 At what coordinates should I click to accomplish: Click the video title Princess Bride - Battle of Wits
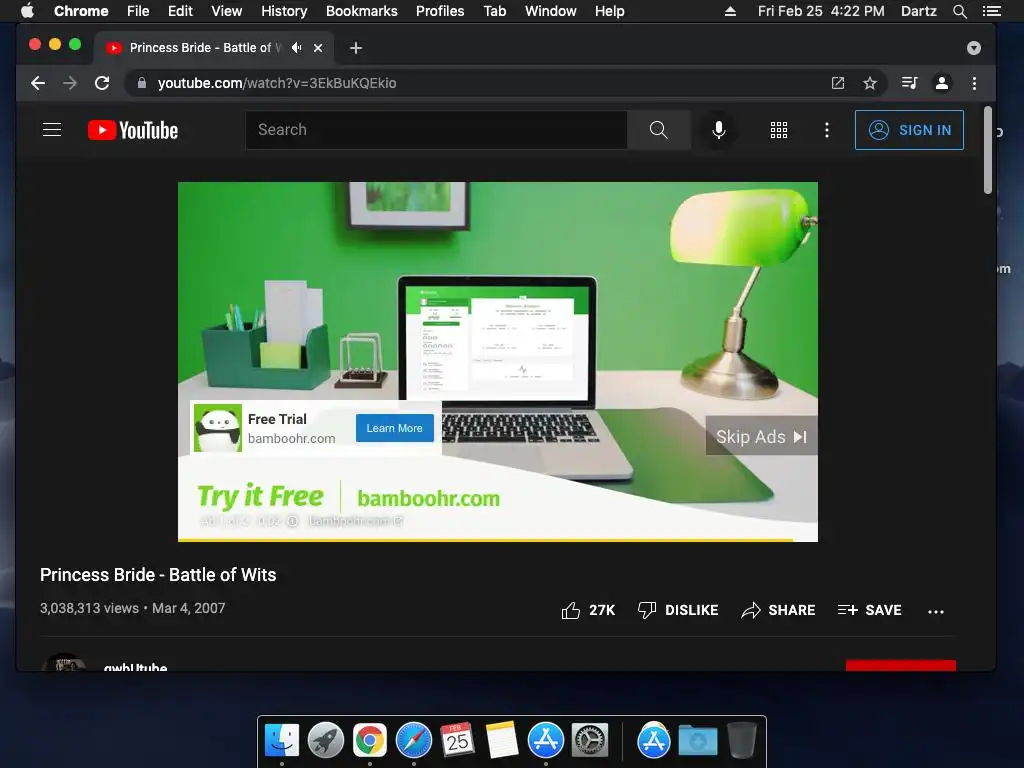[x=158, y=575]
